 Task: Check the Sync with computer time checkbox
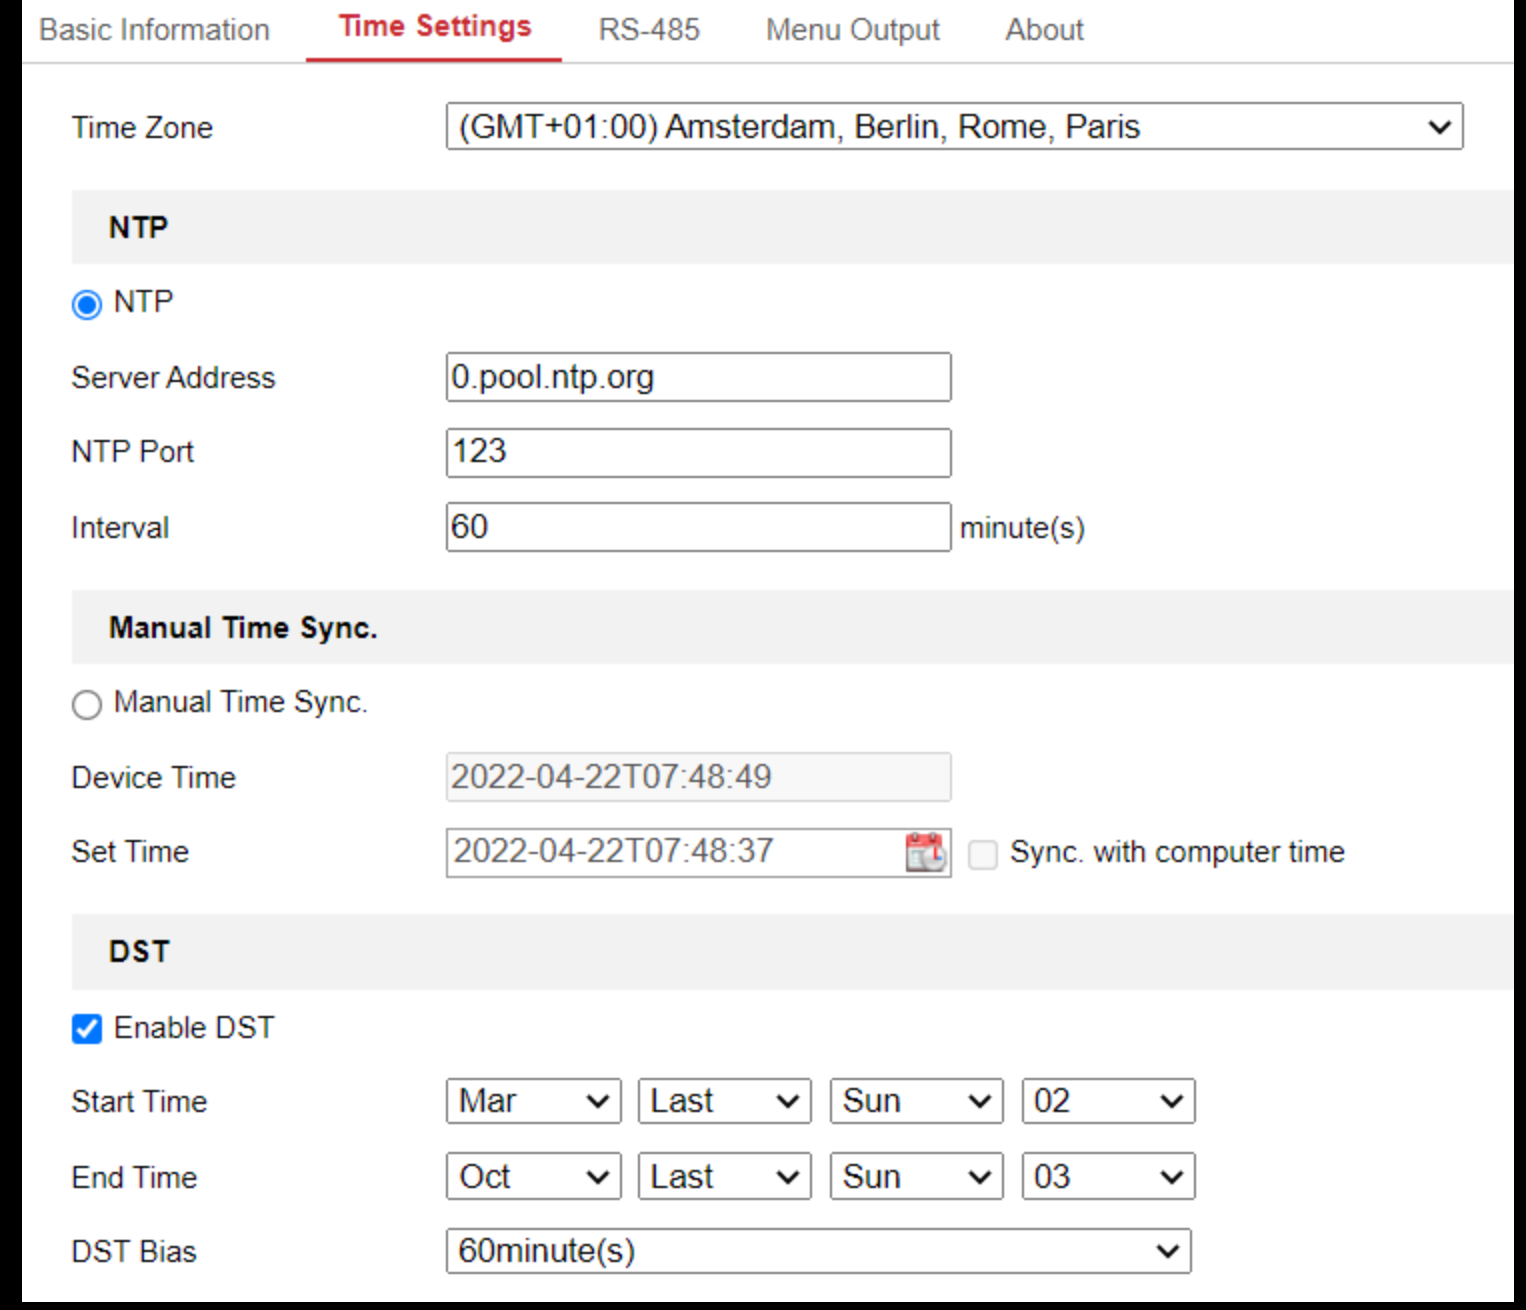coord(984,853)
